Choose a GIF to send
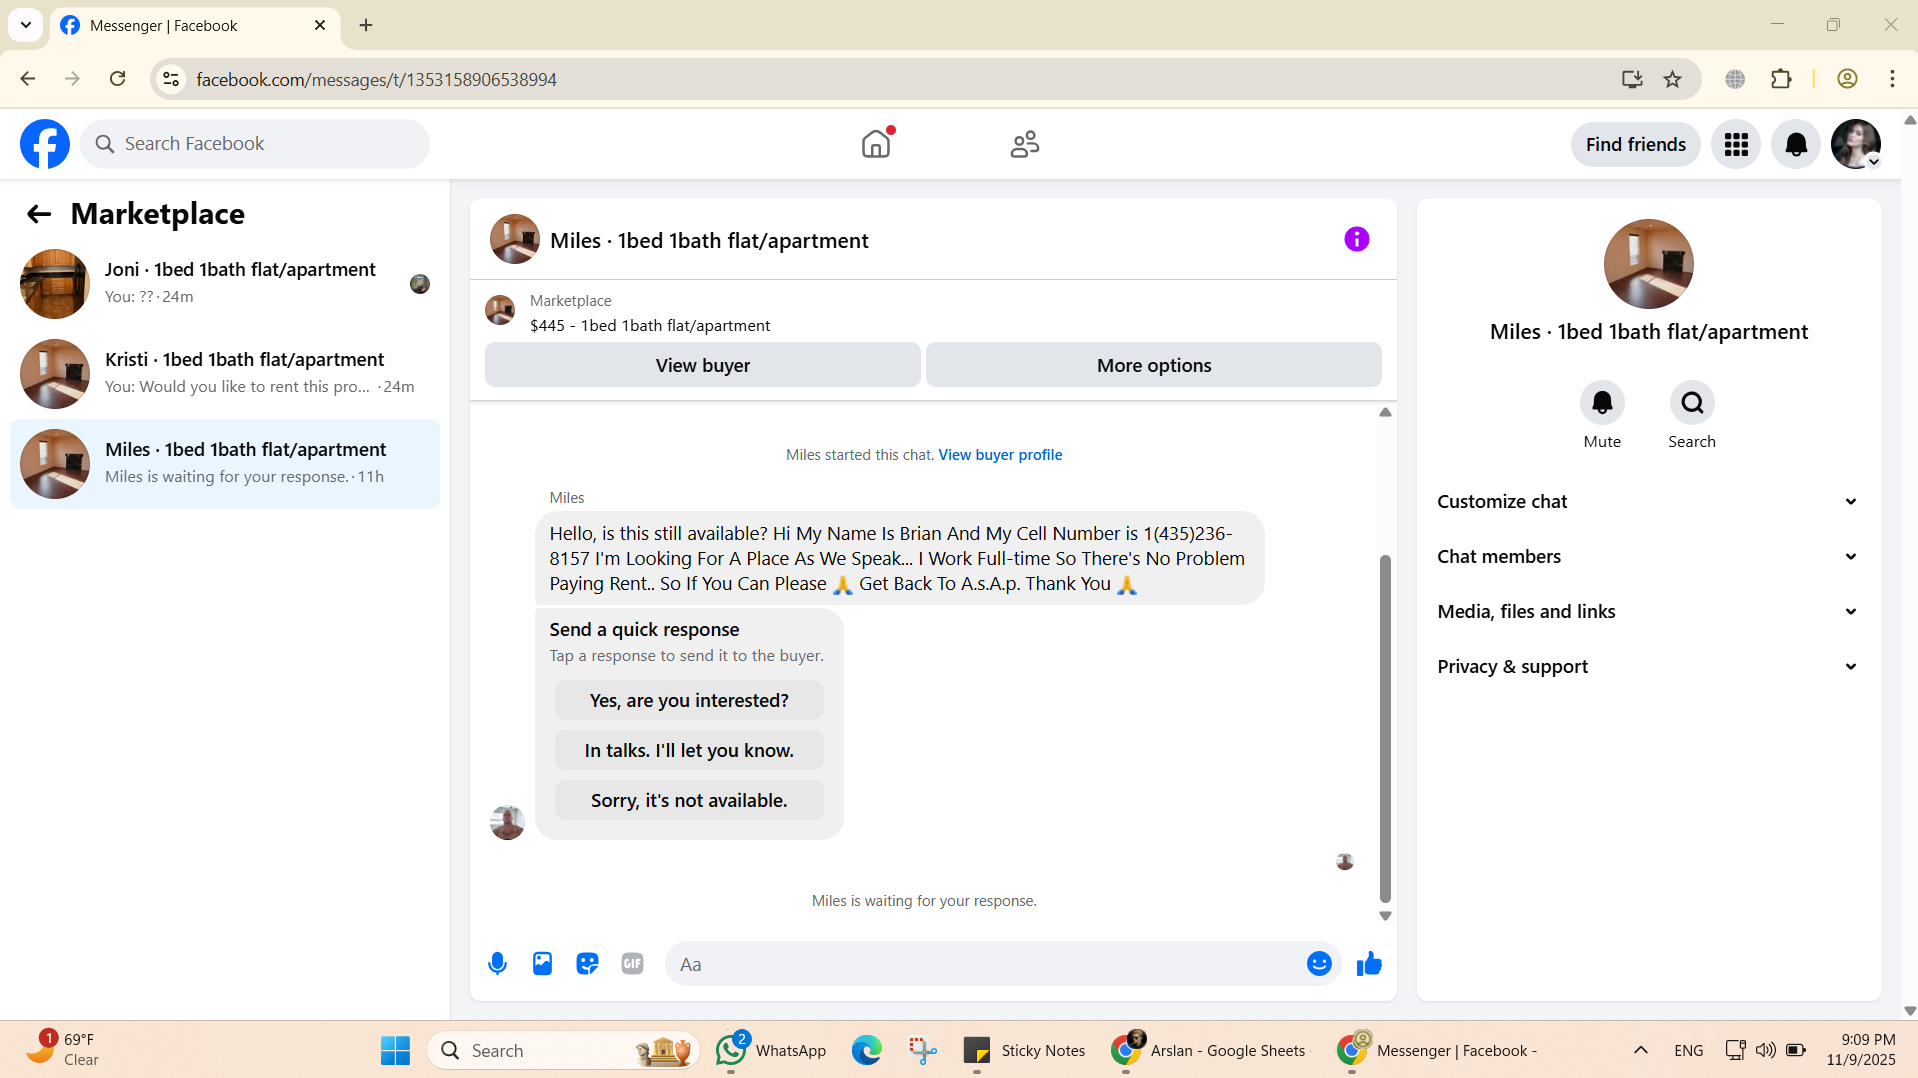The height and width of the screenshot is (1078, 1918). (x=632, y=964)
